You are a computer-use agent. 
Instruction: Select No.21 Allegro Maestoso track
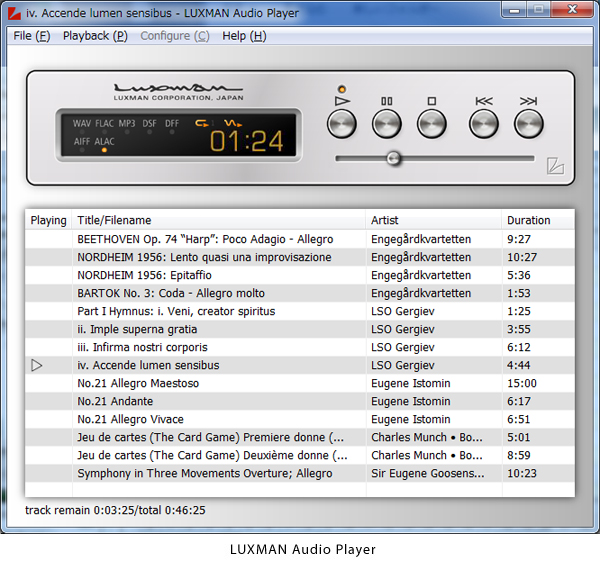(137, 383)
